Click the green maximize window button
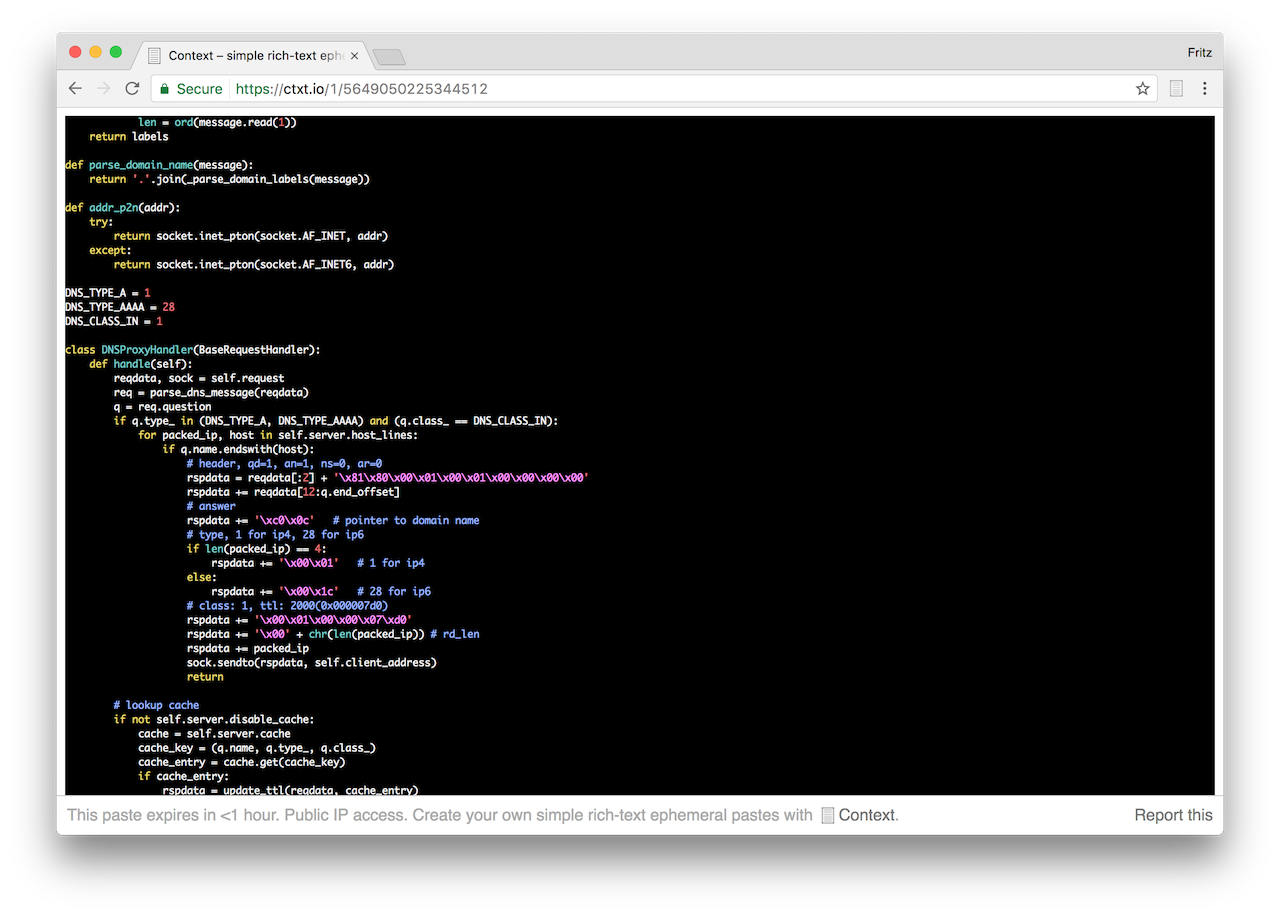 pyautogui.click(x=116, y=52)
